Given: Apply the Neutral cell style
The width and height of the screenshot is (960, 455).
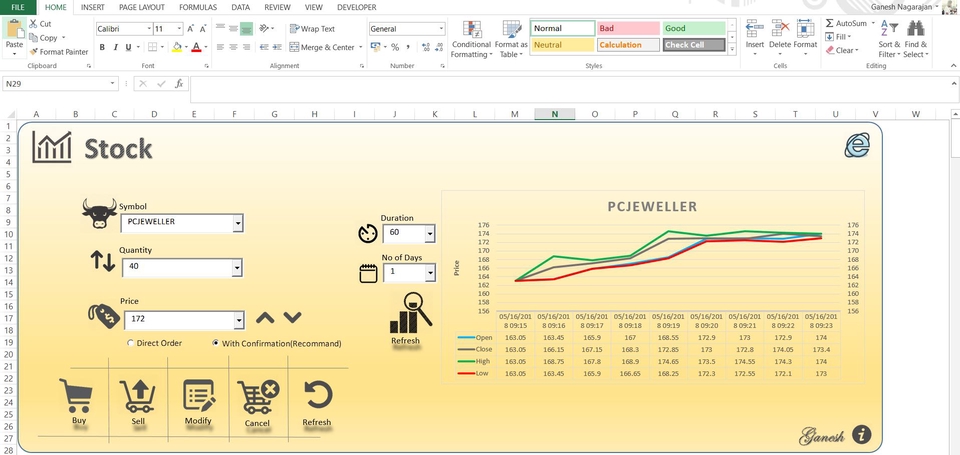Looking at the screenshot, I should coord(562,45).
